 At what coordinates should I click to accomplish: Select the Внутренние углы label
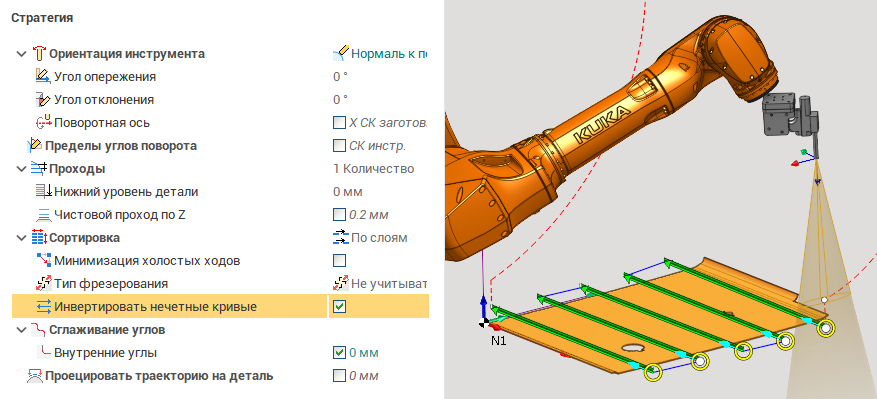[105, 353]
